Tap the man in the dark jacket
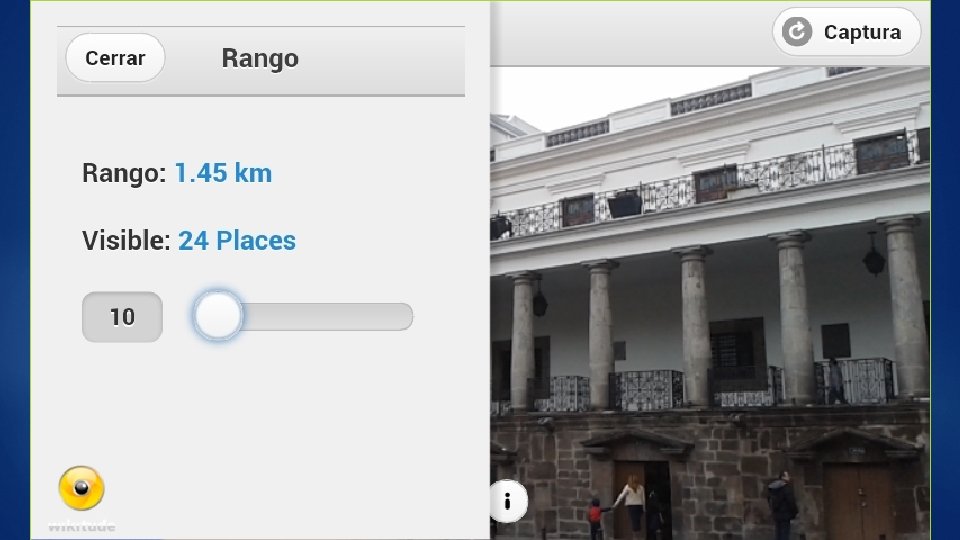The image size is (960, 540). tap(782, 505)
